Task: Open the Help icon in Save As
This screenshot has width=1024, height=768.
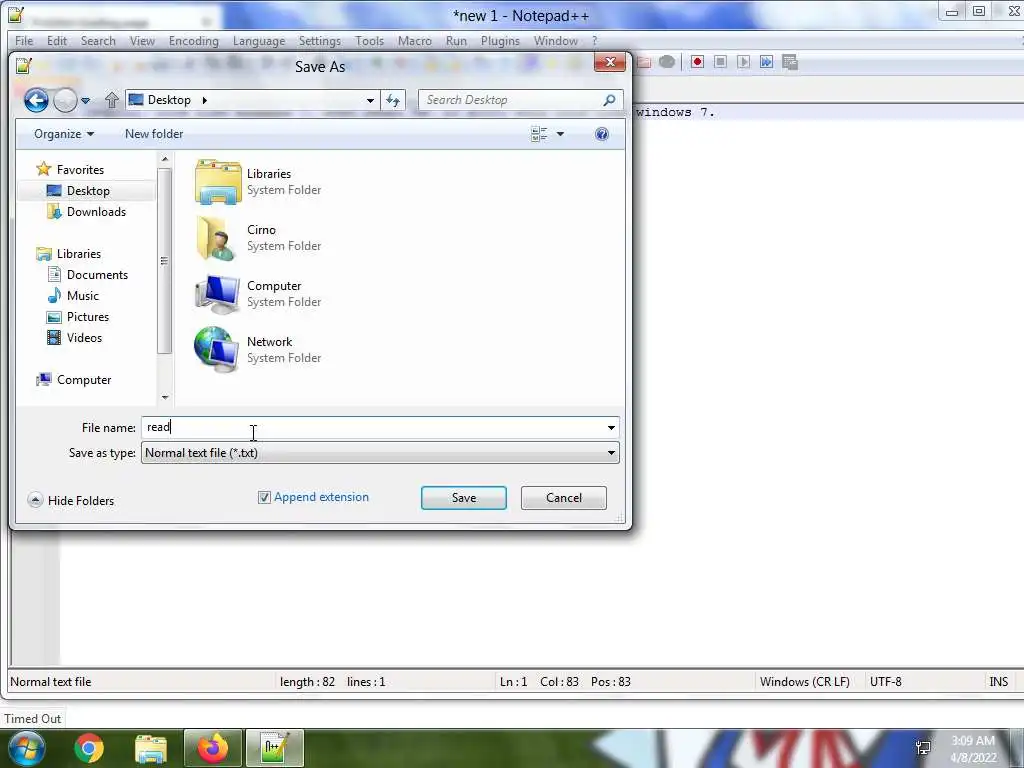Action: point(601,135)
